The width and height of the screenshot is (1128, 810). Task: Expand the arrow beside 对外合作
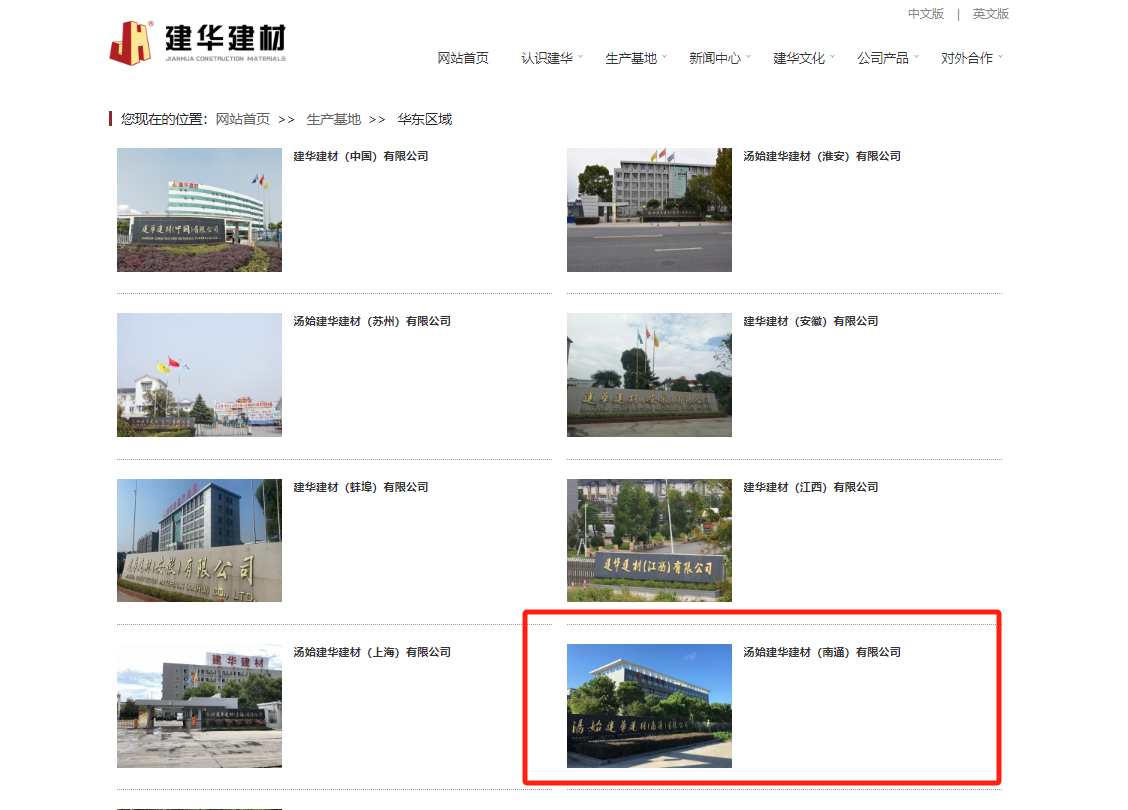click(x=1001, y=56)
